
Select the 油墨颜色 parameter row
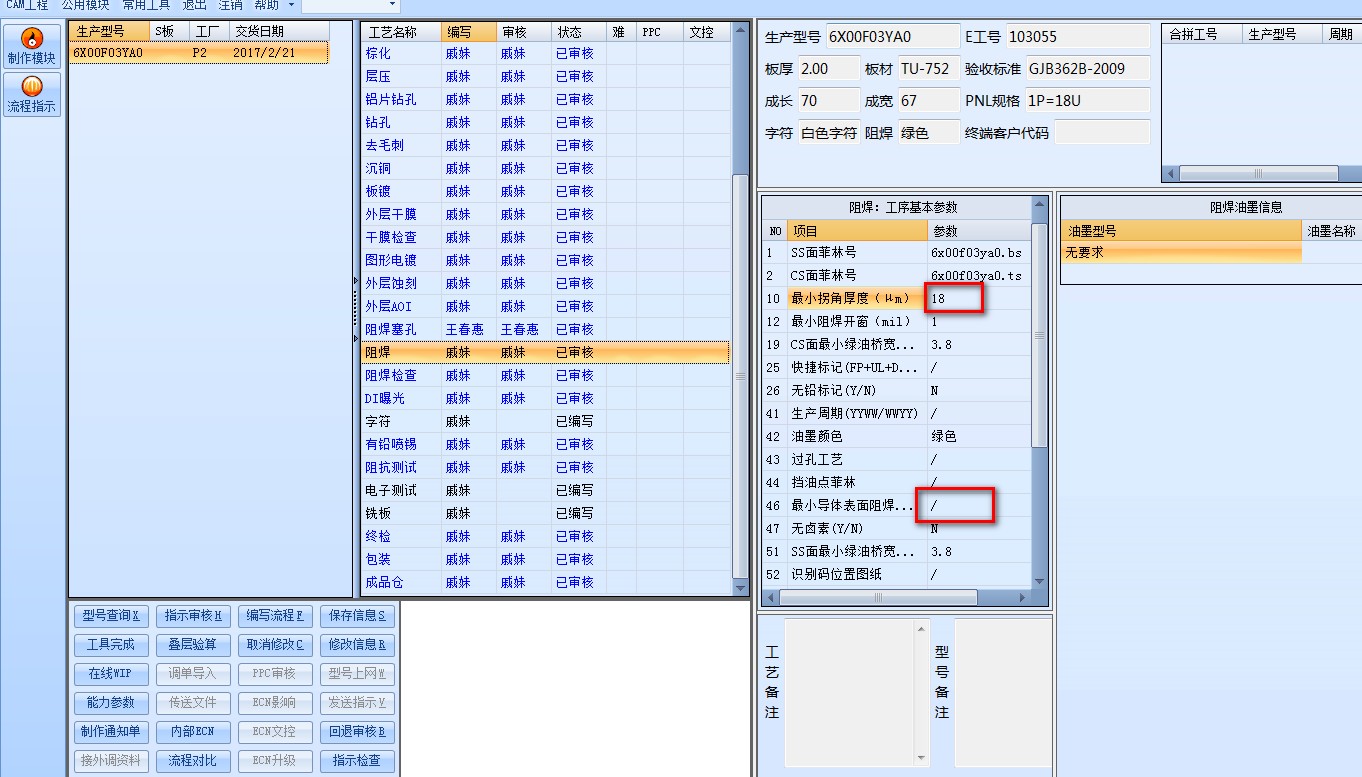coord(896,437)
